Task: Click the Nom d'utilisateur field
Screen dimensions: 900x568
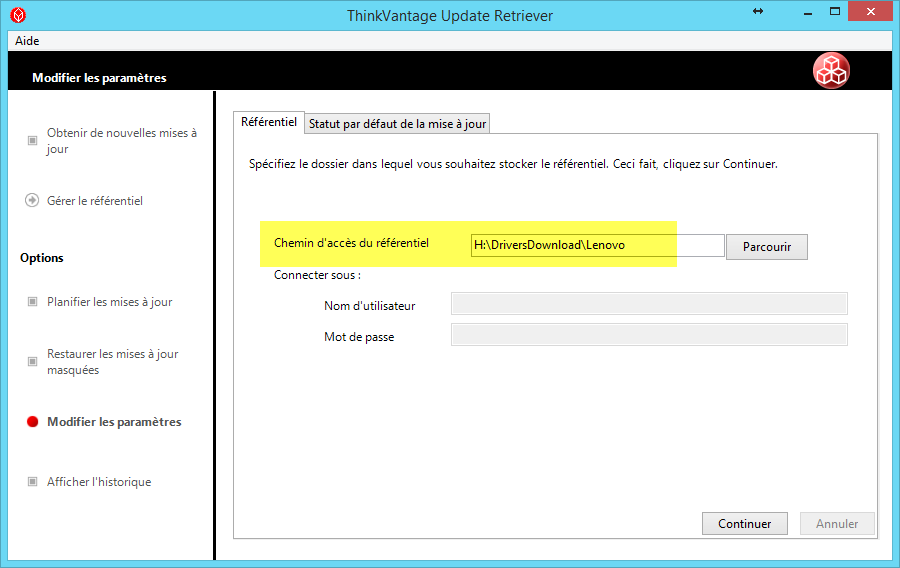Action: tap(649, 304)
